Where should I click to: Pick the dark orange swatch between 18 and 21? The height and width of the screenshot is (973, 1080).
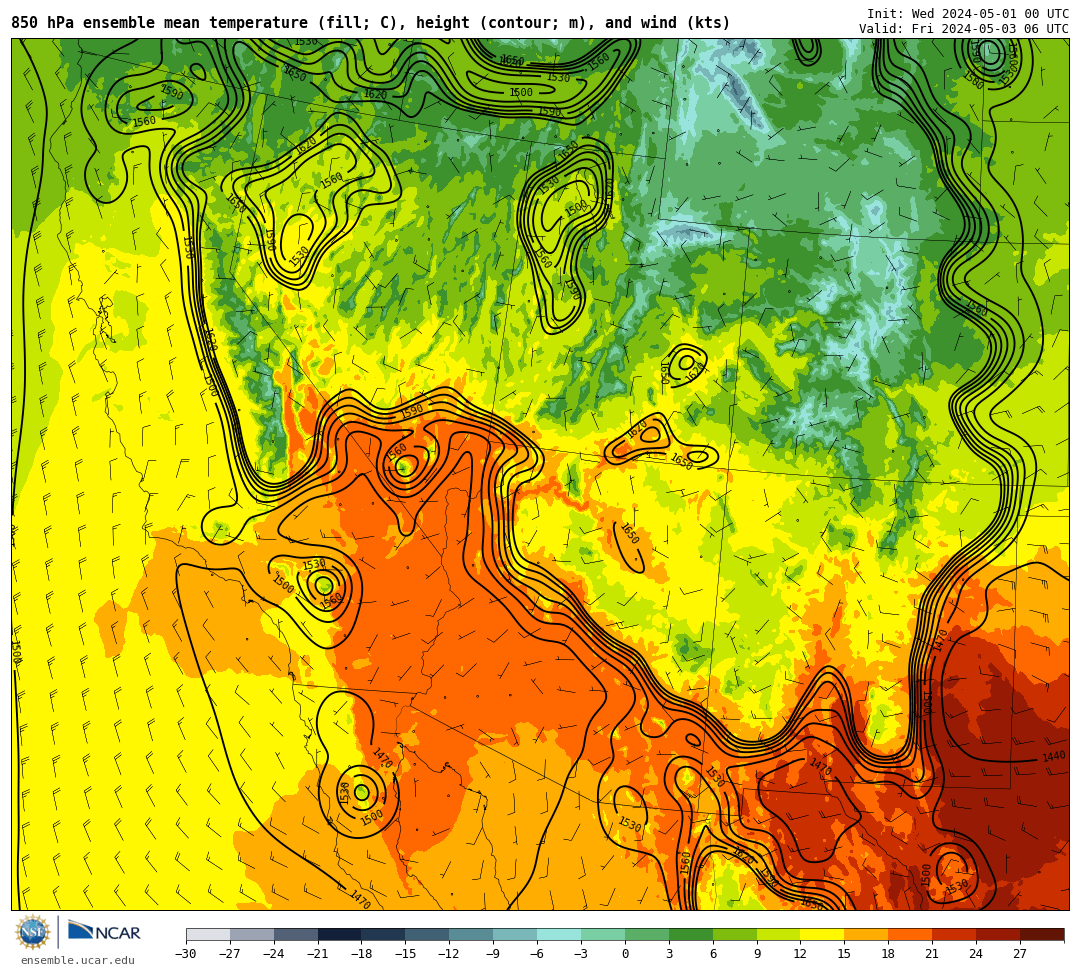pyautogui.click(x=911, y=934)
